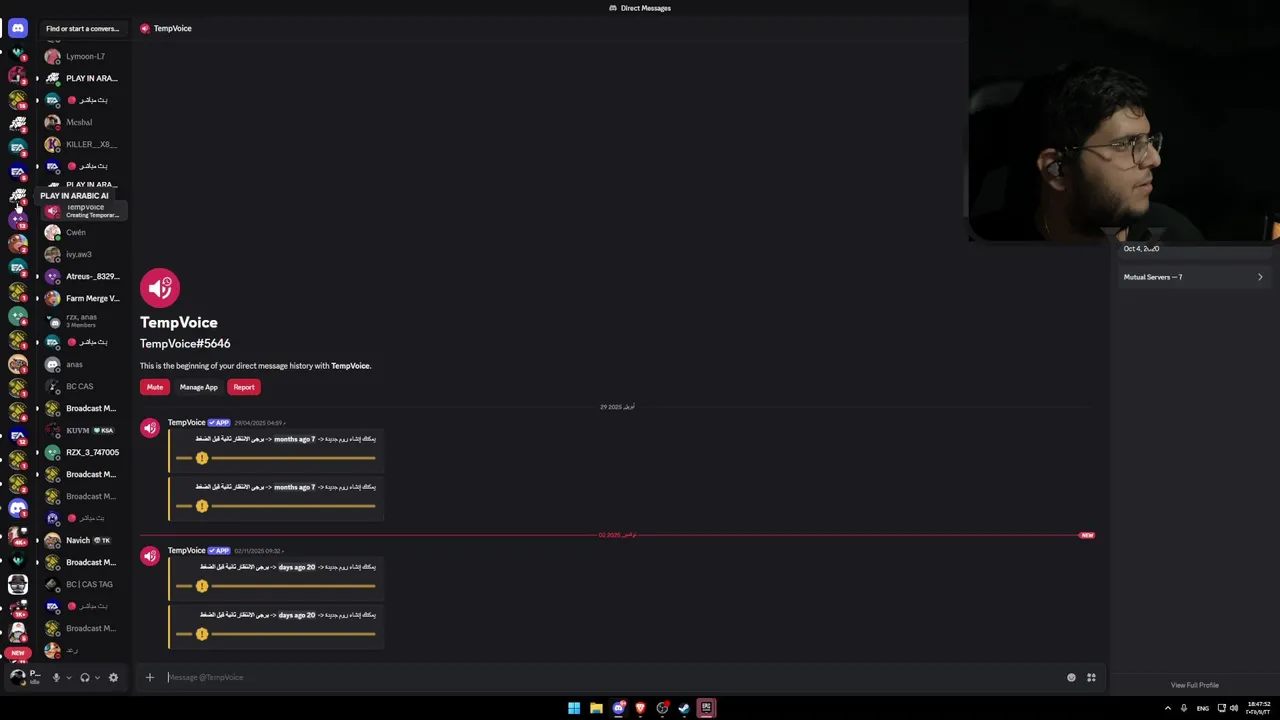
Task: Open File Explorer from taskbar
Action: pos(596,708)
